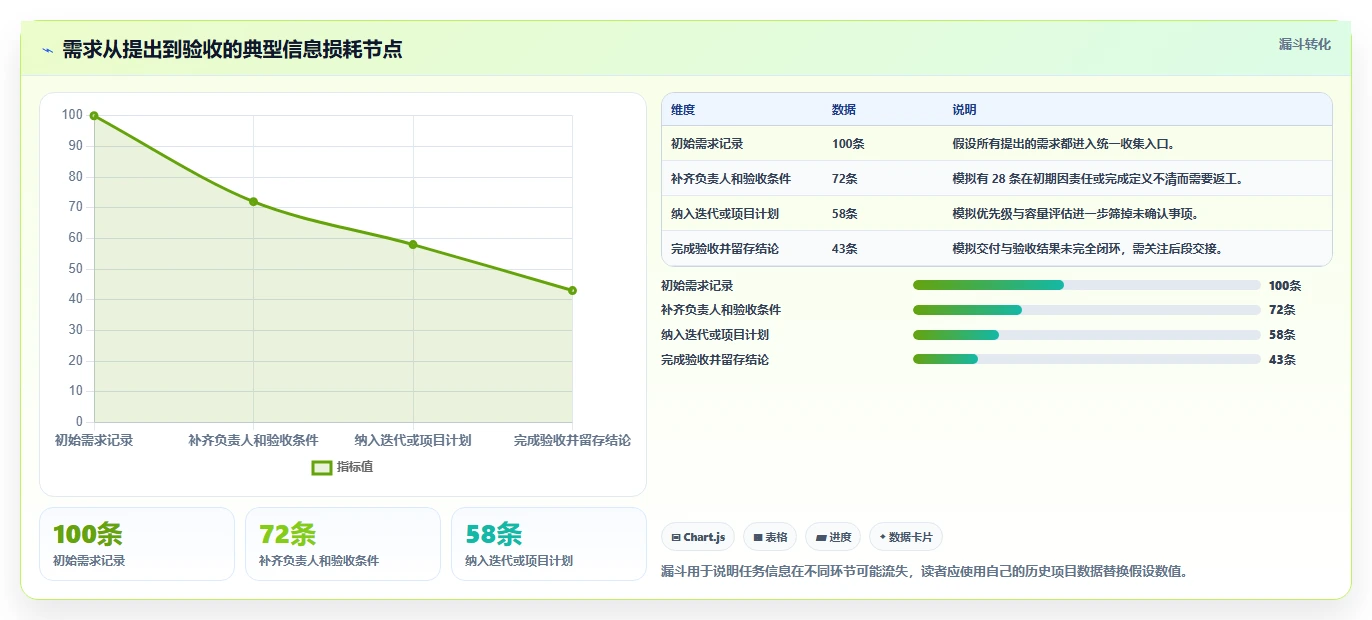The height and width of the screenshot is (620, 1372).
Task: Click the 100条 初始需求记录 stat card
Action: (x=137, y=544)
